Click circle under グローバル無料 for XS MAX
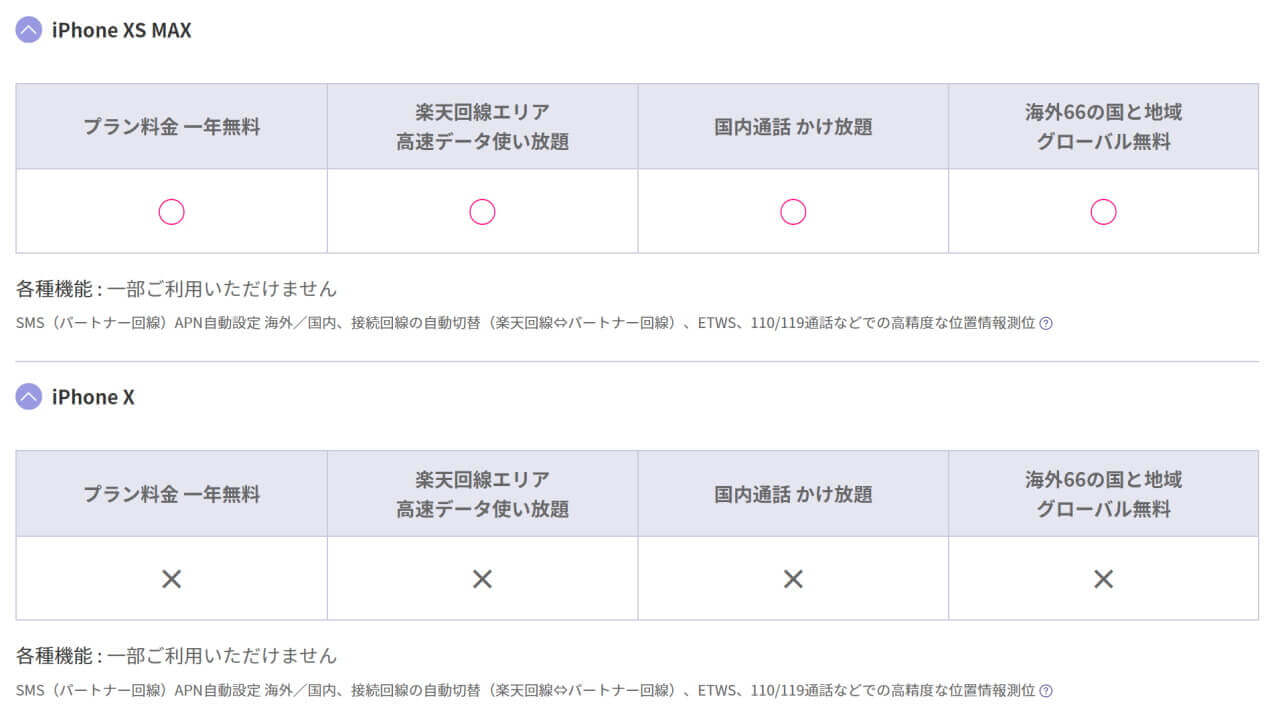1280x720 pixels. [1103, 212]
